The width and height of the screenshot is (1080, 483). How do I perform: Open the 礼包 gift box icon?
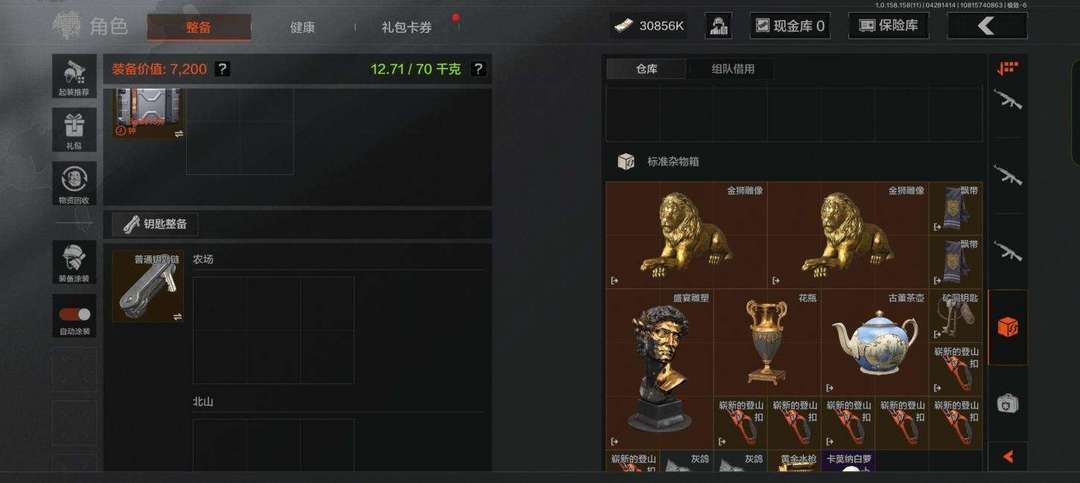pyautogui.click(x=74, y=130)
